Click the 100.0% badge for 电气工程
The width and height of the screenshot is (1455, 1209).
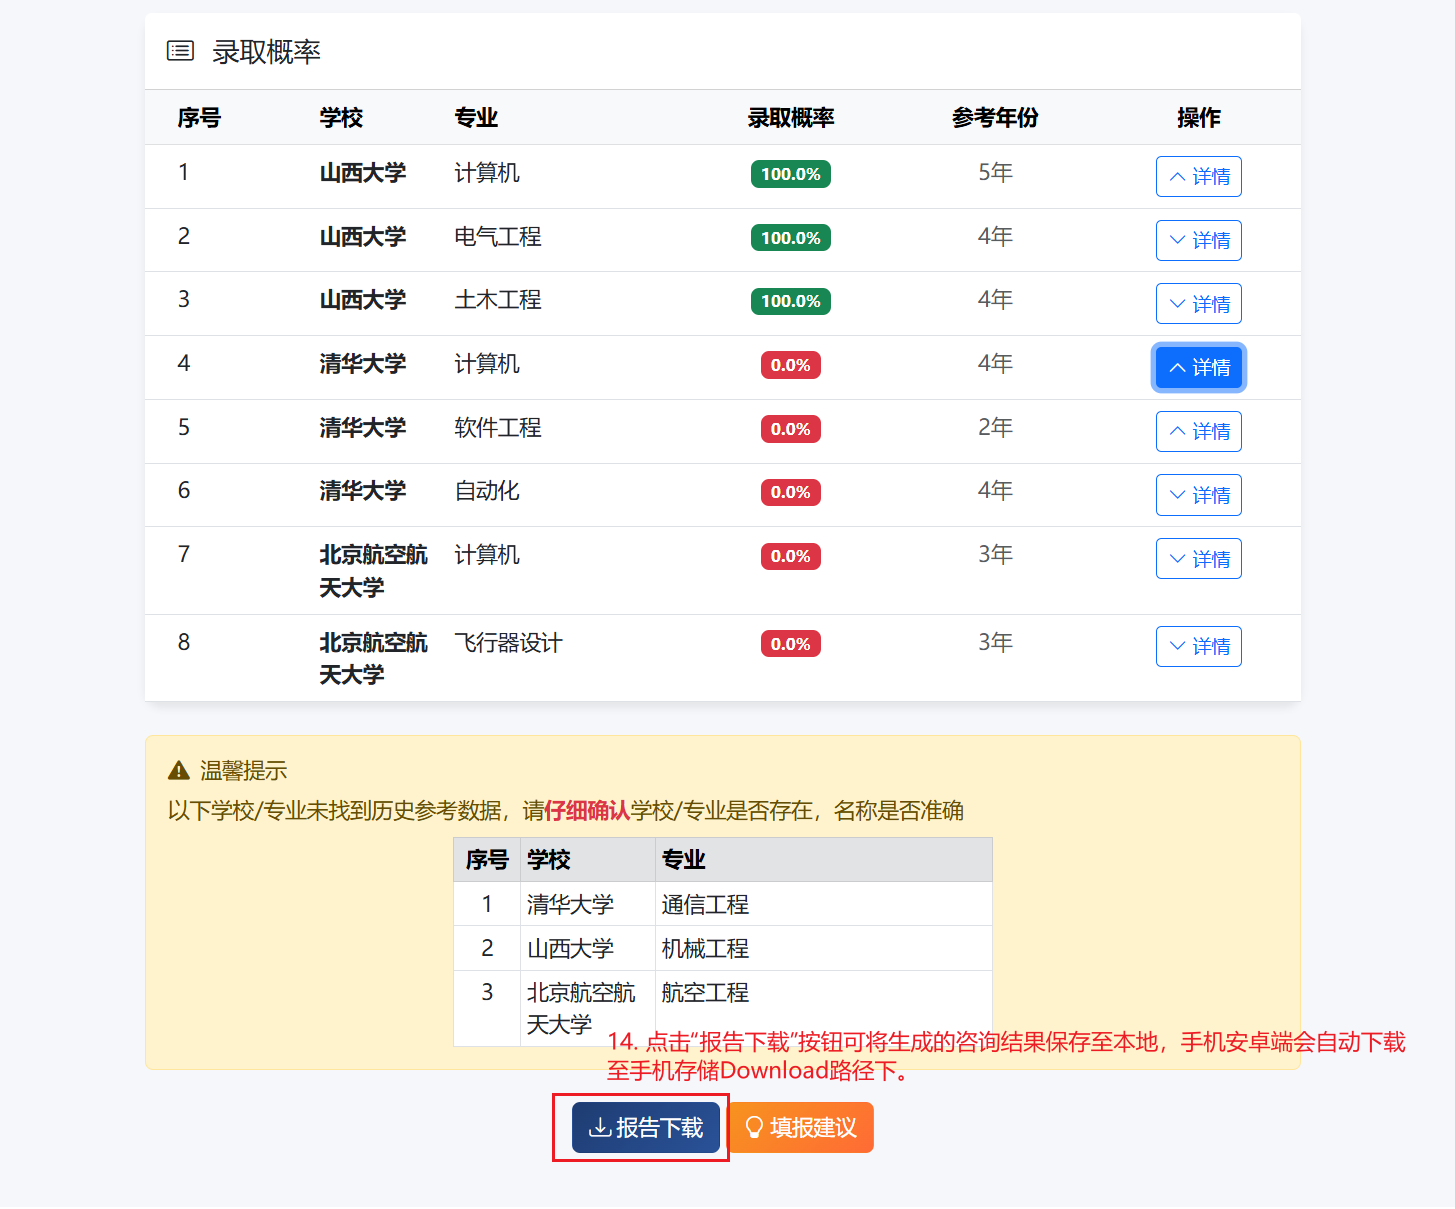[x=791, y=238]
